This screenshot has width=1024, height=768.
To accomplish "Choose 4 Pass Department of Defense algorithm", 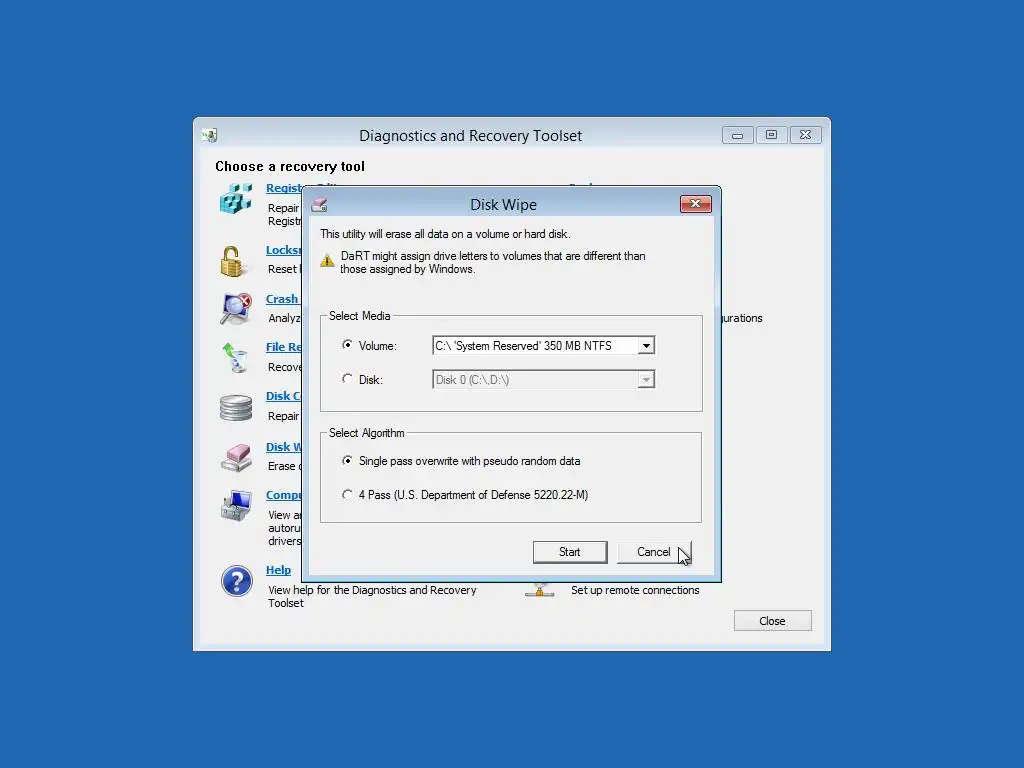I will click(347, 494).
